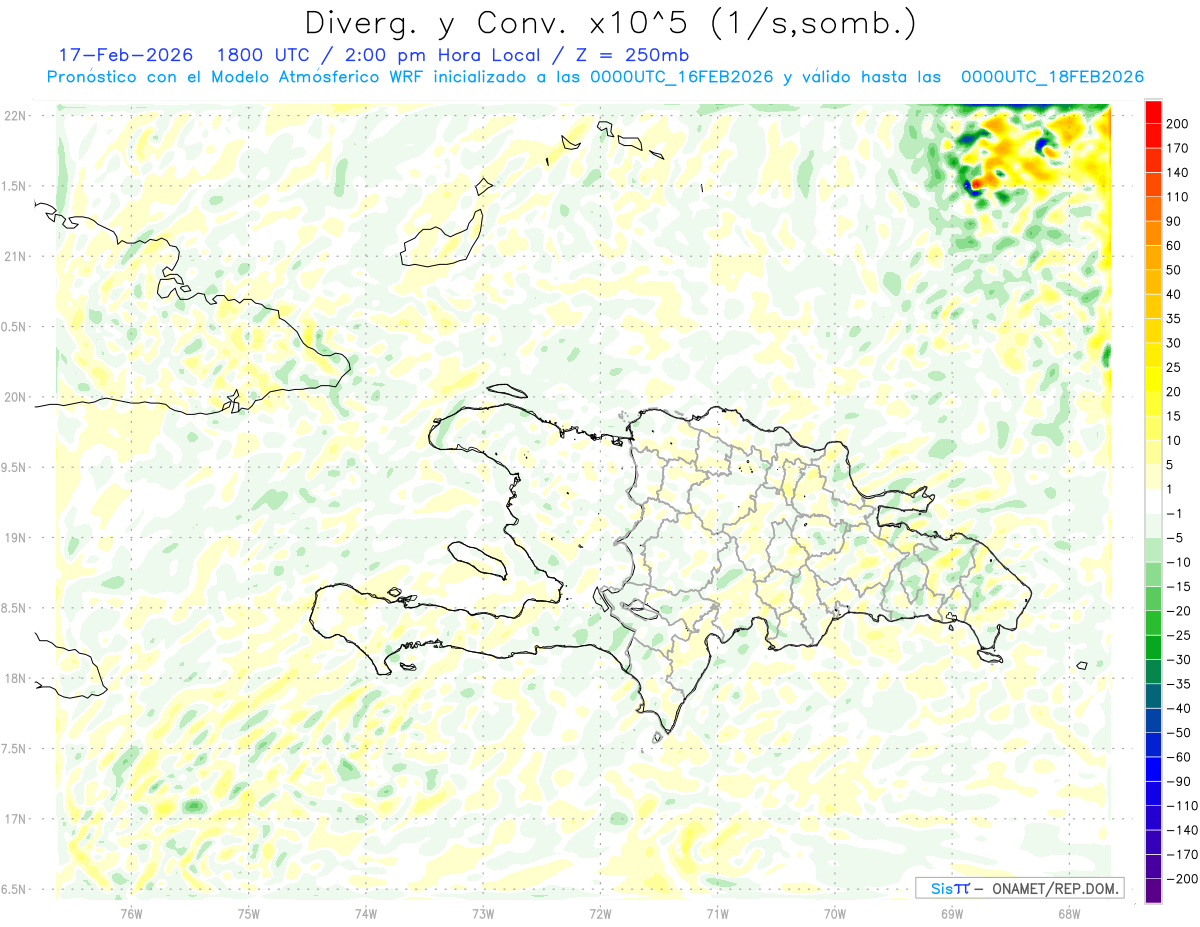Click the "-40" value on the color scale

(1179, 709)
